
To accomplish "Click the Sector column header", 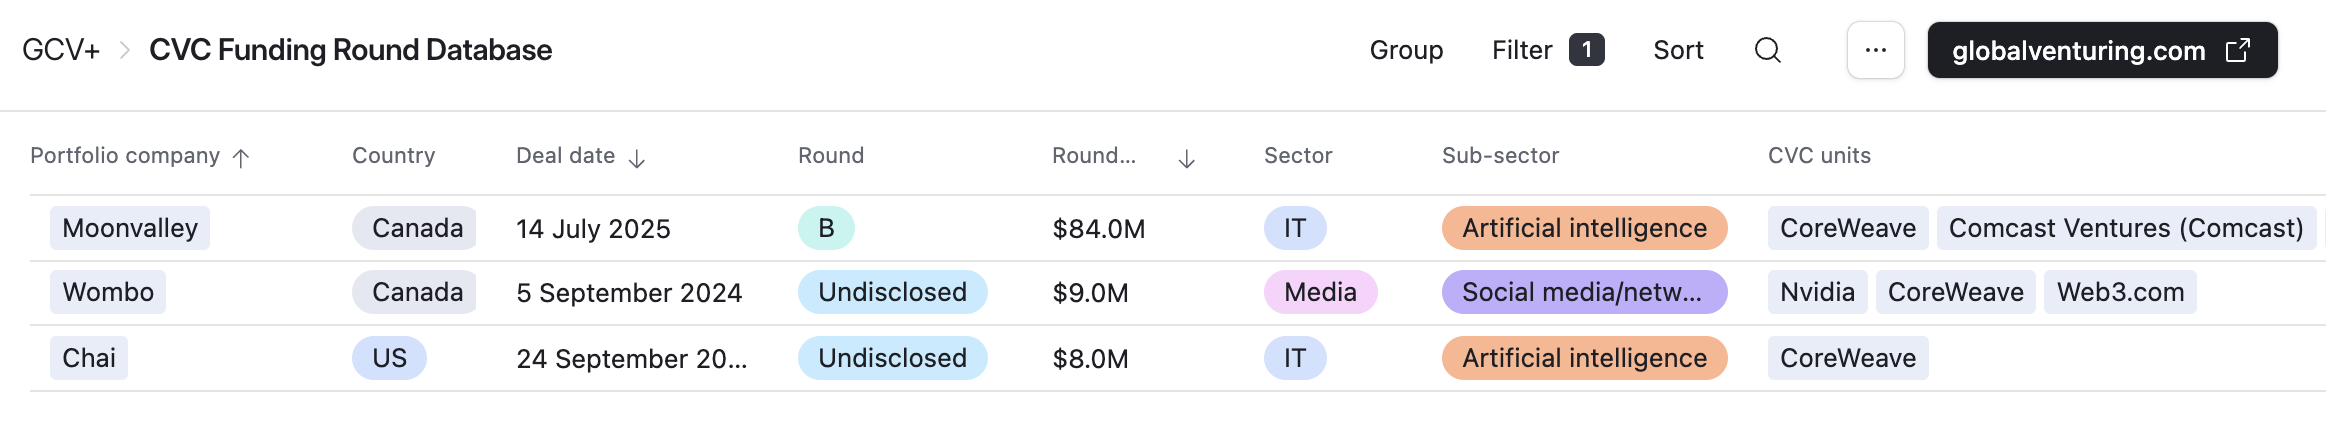I will 1297,156.
